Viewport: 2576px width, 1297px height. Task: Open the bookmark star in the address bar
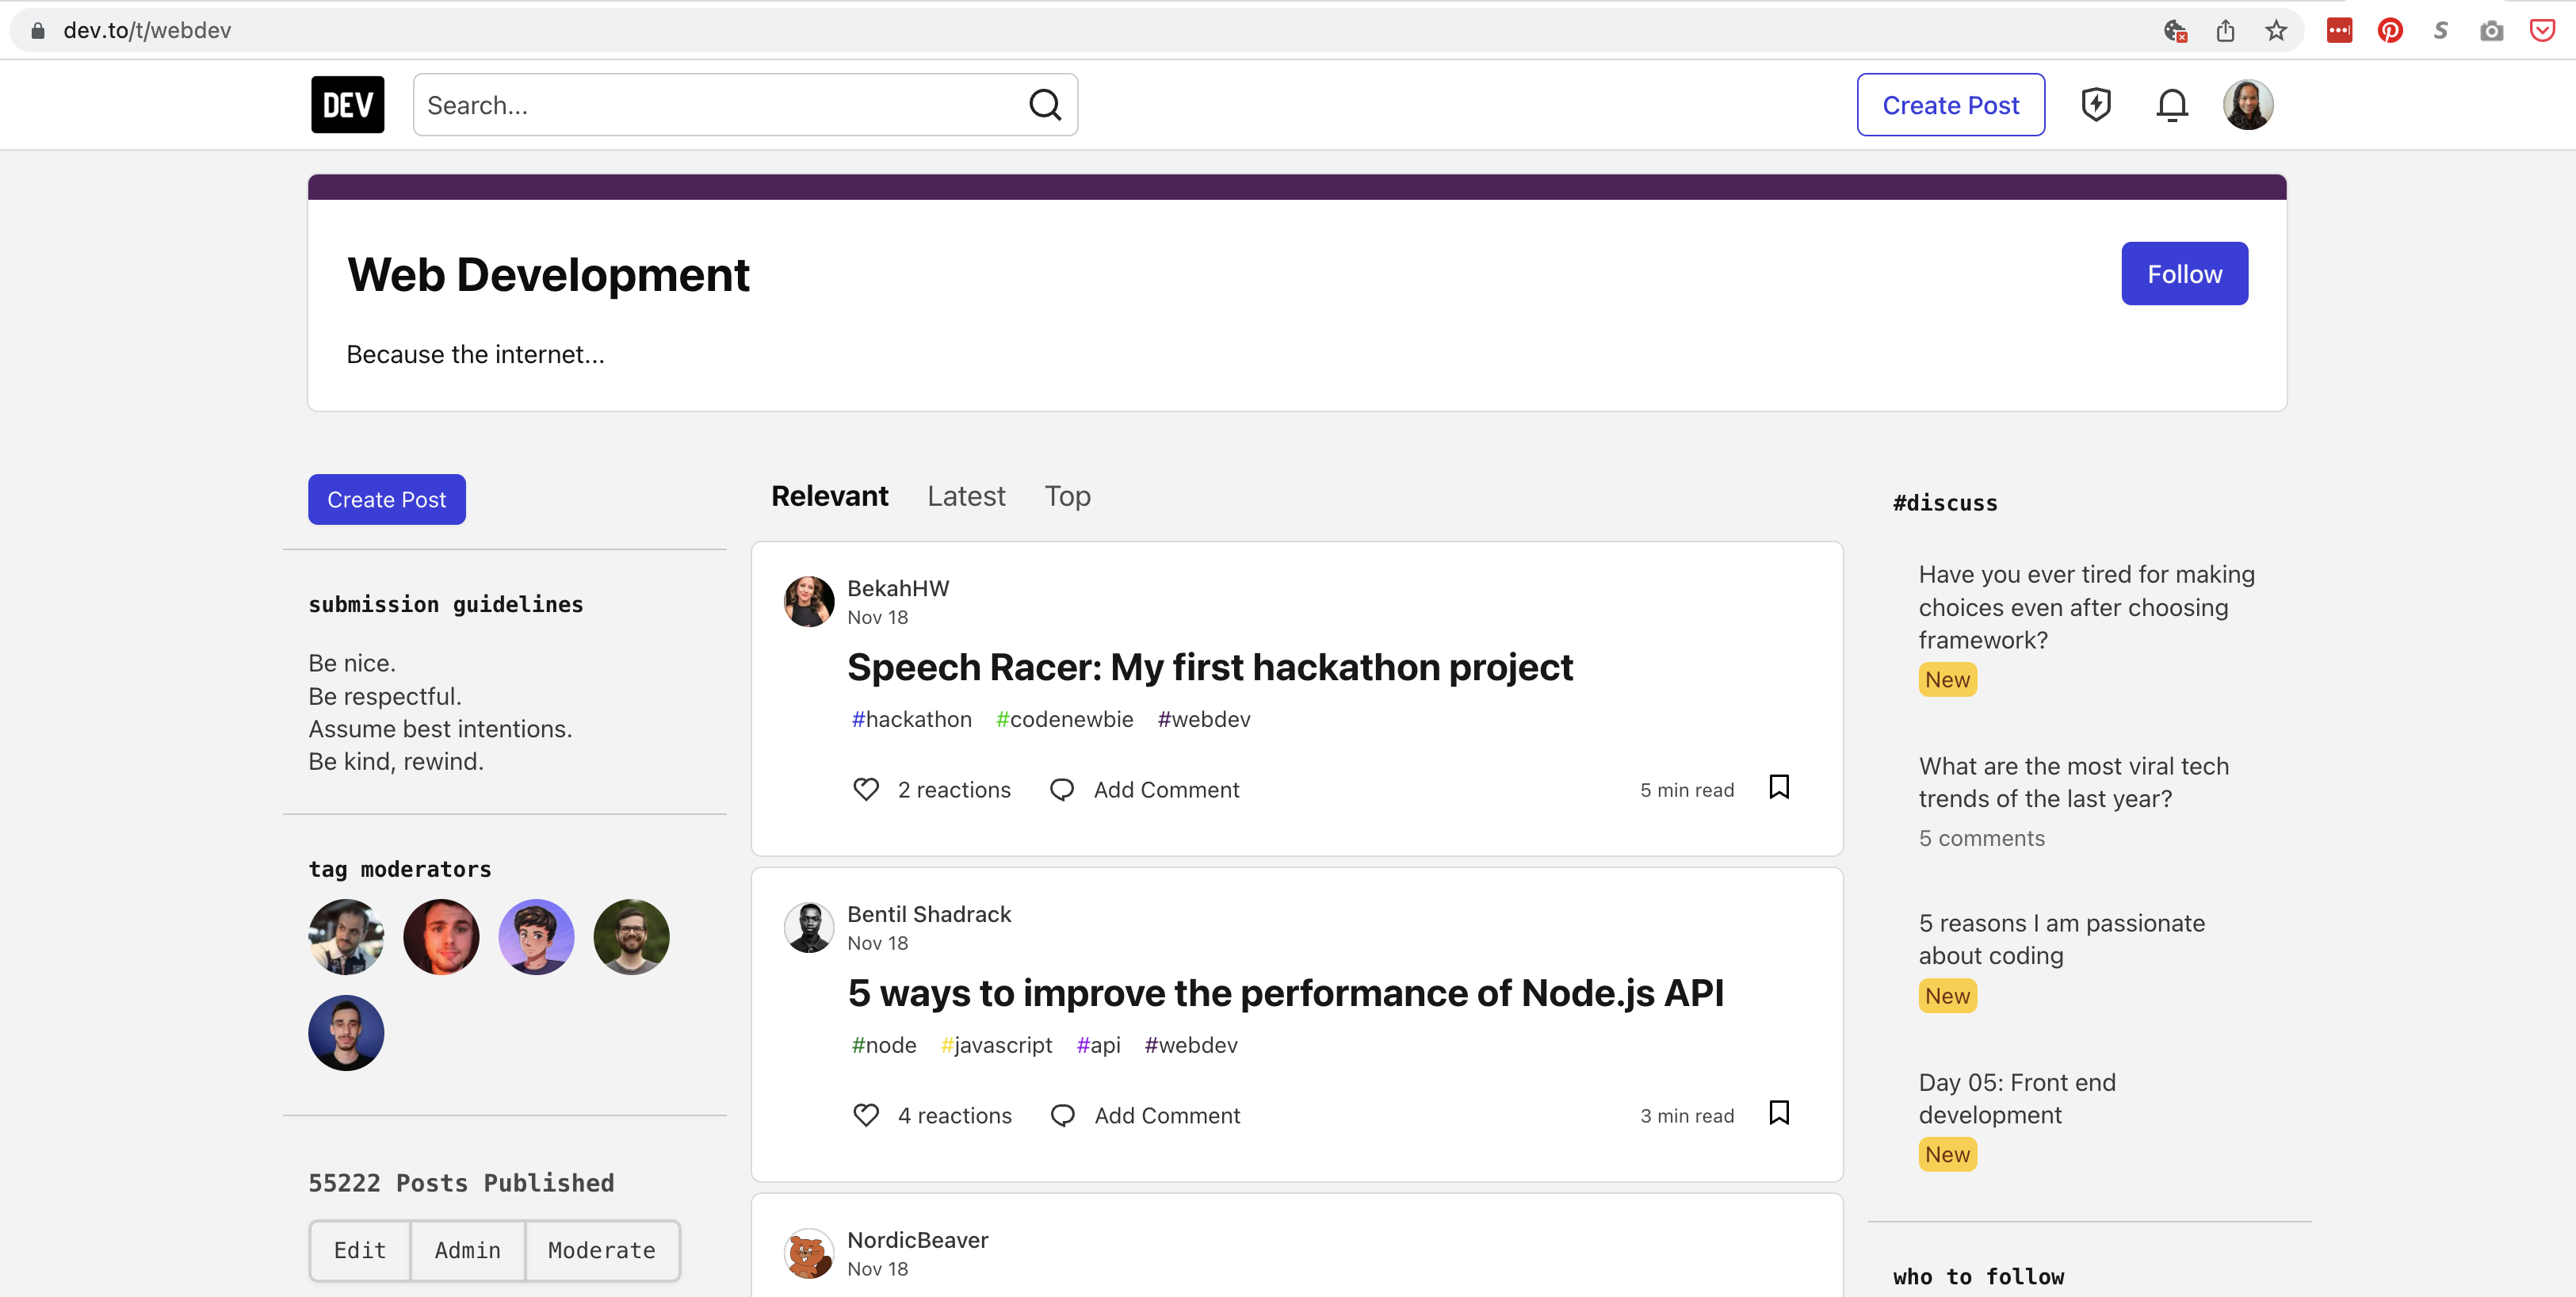tap(2276, 30)
